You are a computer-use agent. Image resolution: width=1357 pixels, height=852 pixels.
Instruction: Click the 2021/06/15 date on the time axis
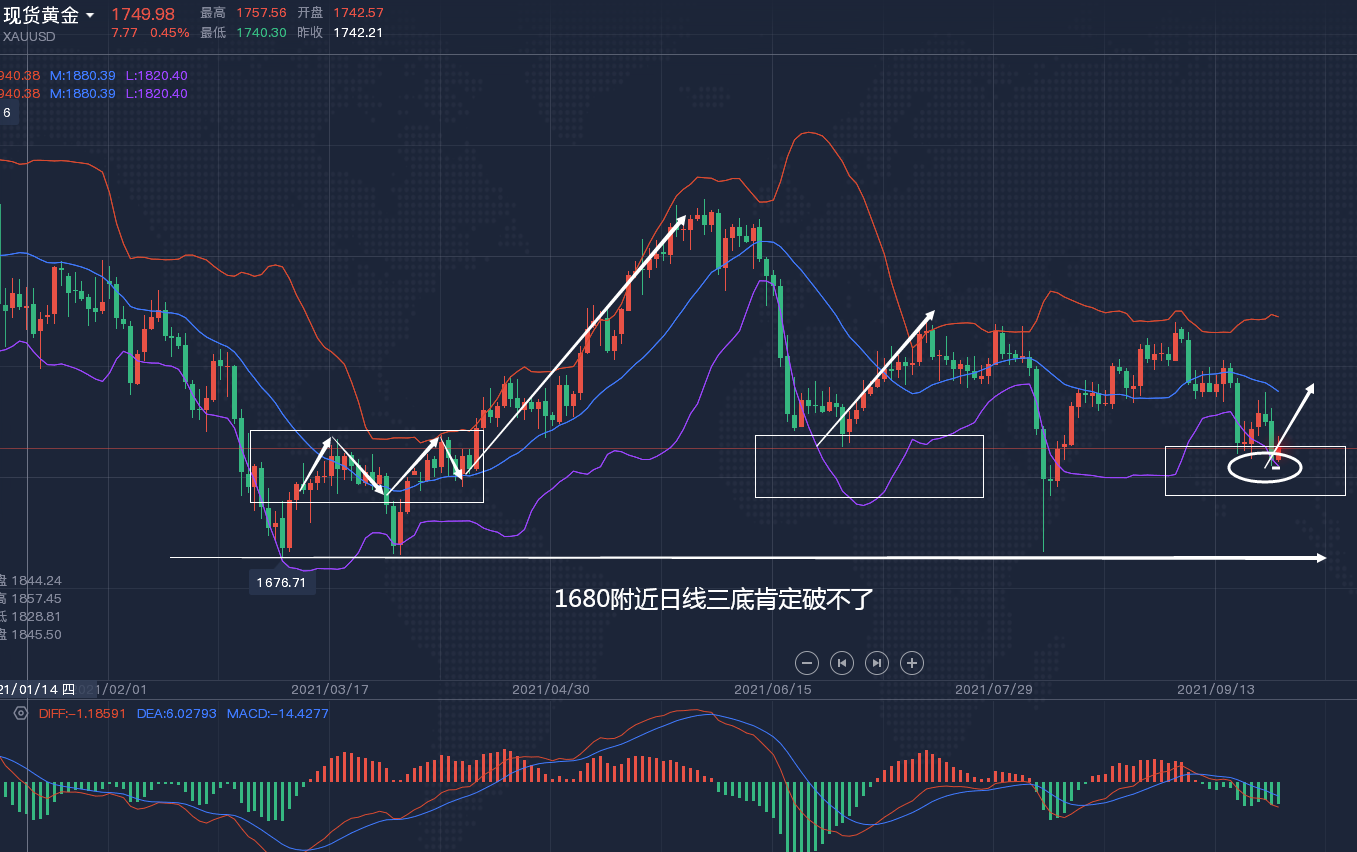[x=772, y=689]
